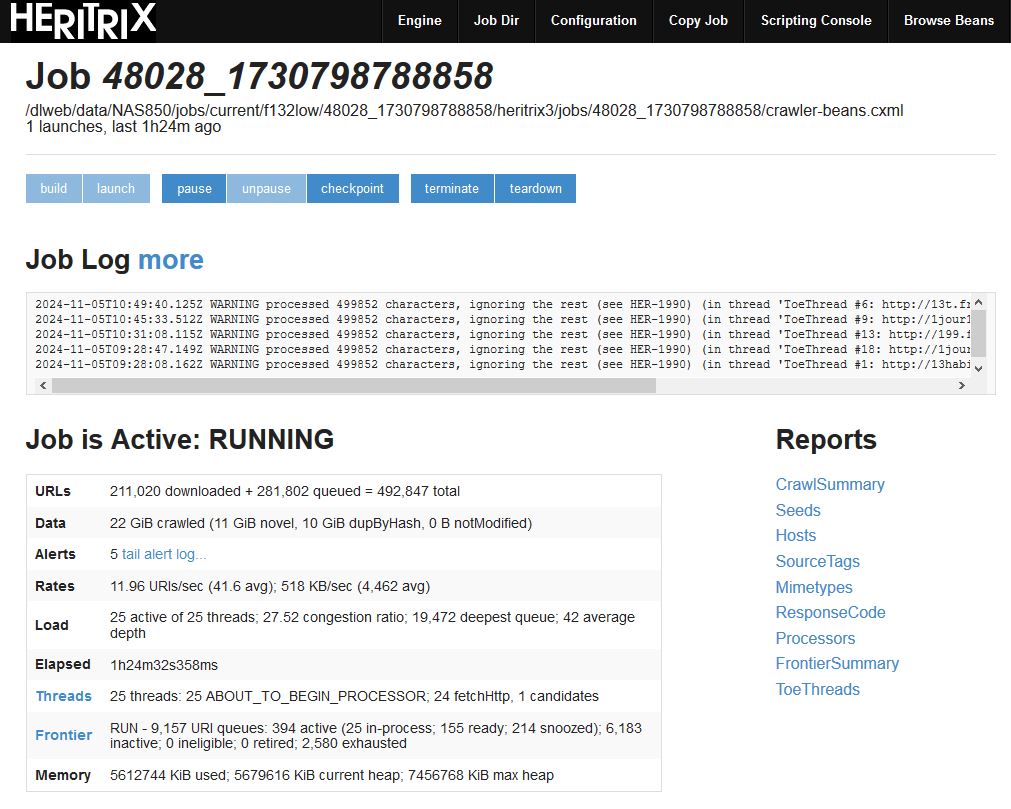This screenshot has height=809, width=1011.
Task: Click the Heritrix logo
Action: click(x=83, y=21)
